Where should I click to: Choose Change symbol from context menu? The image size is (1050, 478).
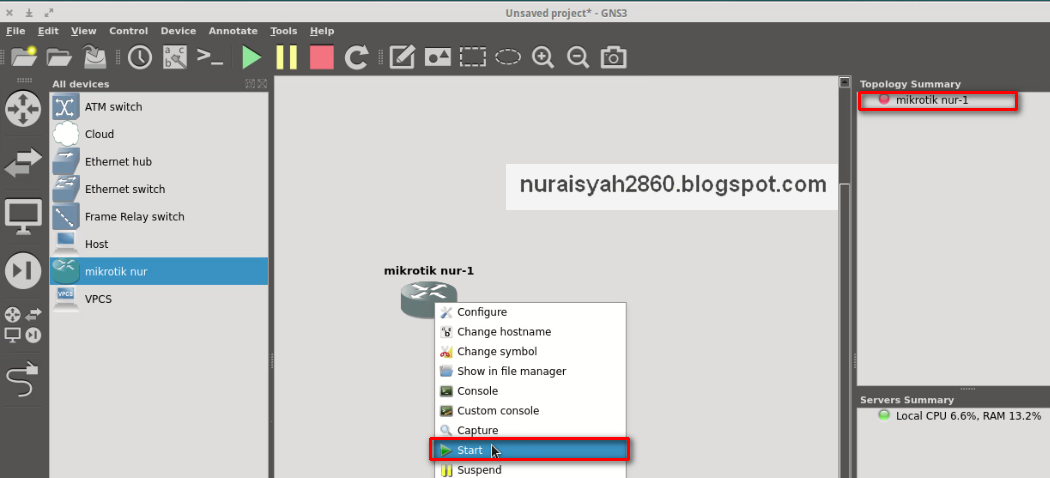tap(530, 351)
